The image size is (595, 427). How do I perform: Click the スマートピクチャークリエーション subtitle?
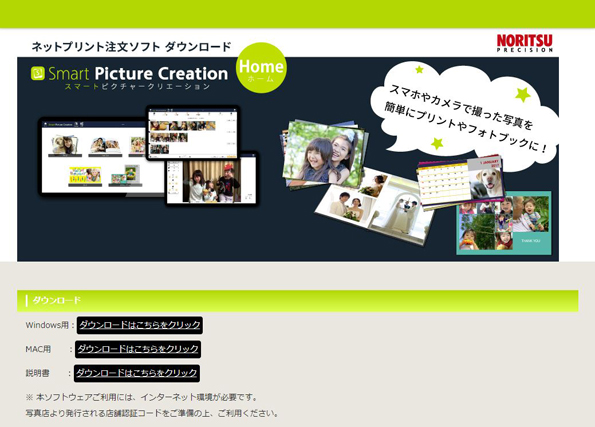click(137, 87)
